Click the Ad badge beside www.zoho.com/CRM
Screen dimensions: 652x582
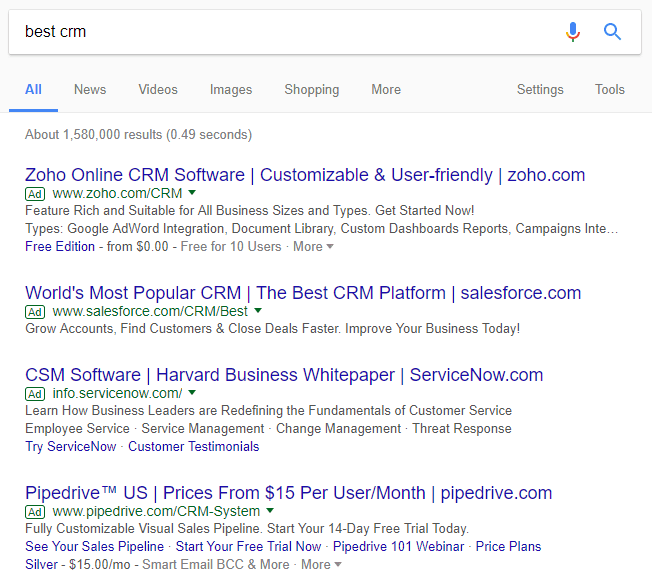pyautogui.click(x=35, y=194)
